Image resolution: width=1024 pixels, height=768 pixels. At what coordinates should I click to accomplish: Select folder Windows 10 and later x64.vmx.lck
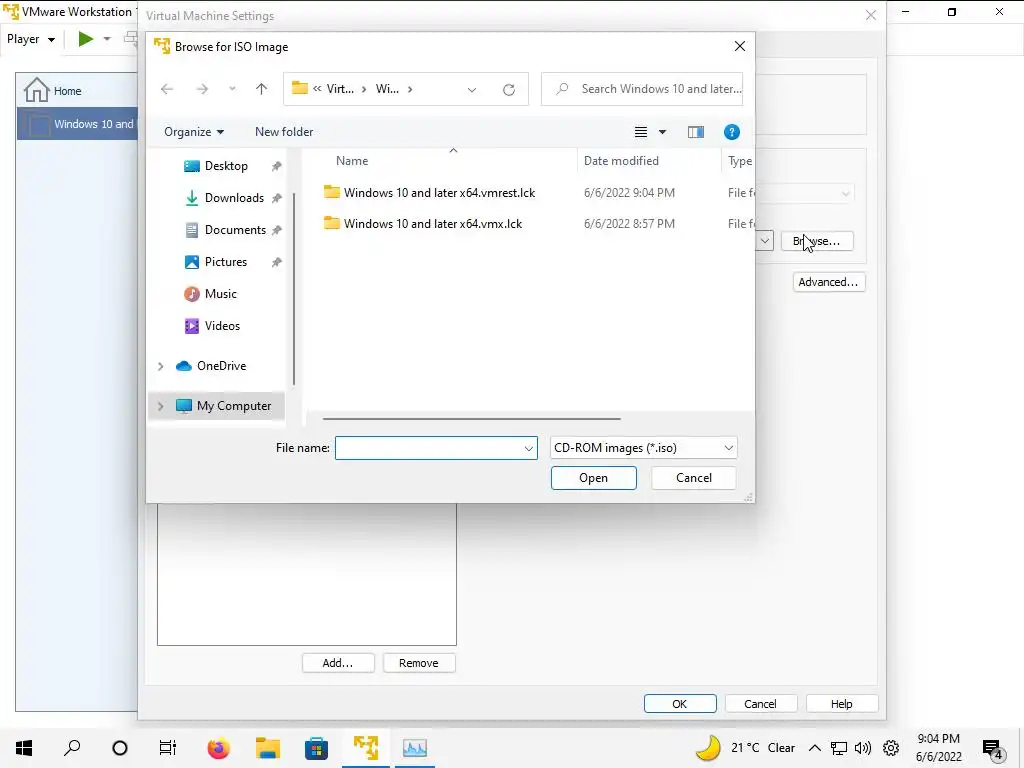coord(433,223)
